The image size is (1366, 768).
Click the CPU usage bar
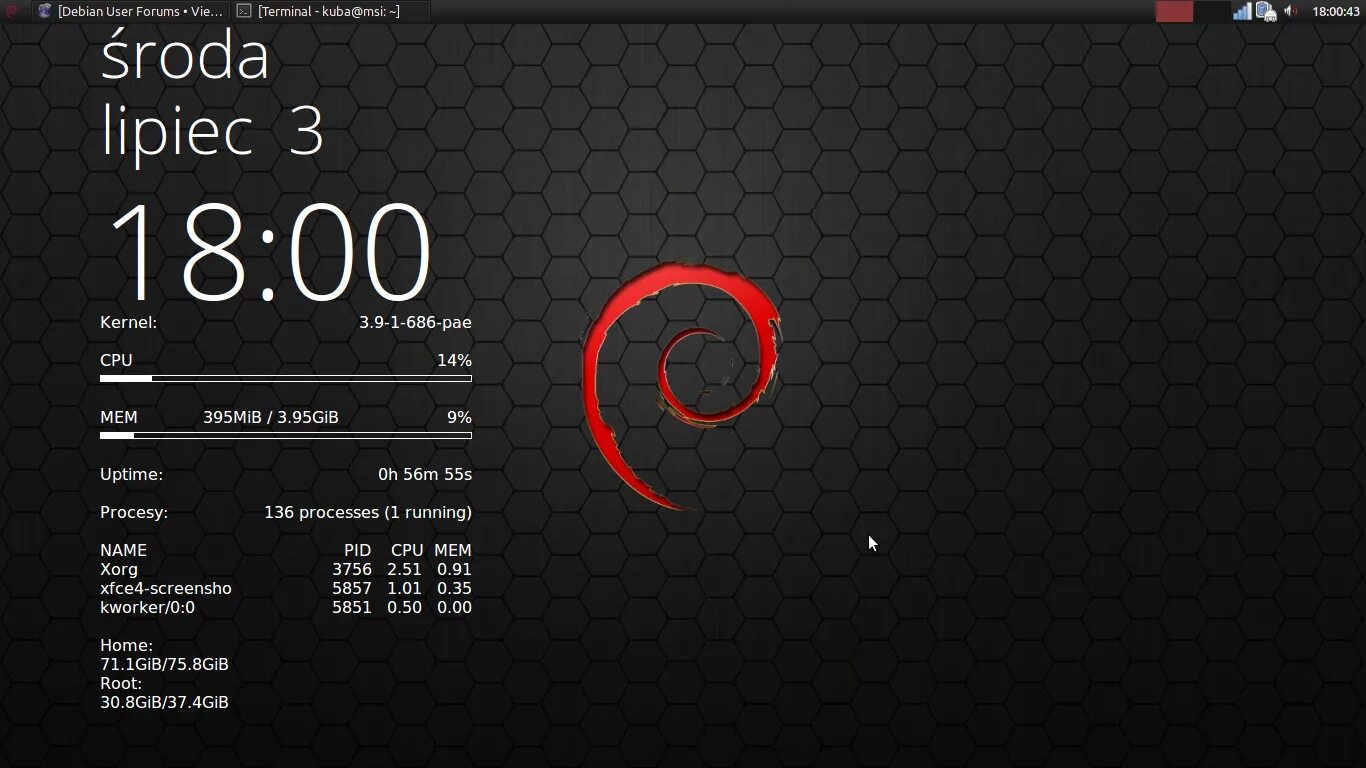(286, 379)
